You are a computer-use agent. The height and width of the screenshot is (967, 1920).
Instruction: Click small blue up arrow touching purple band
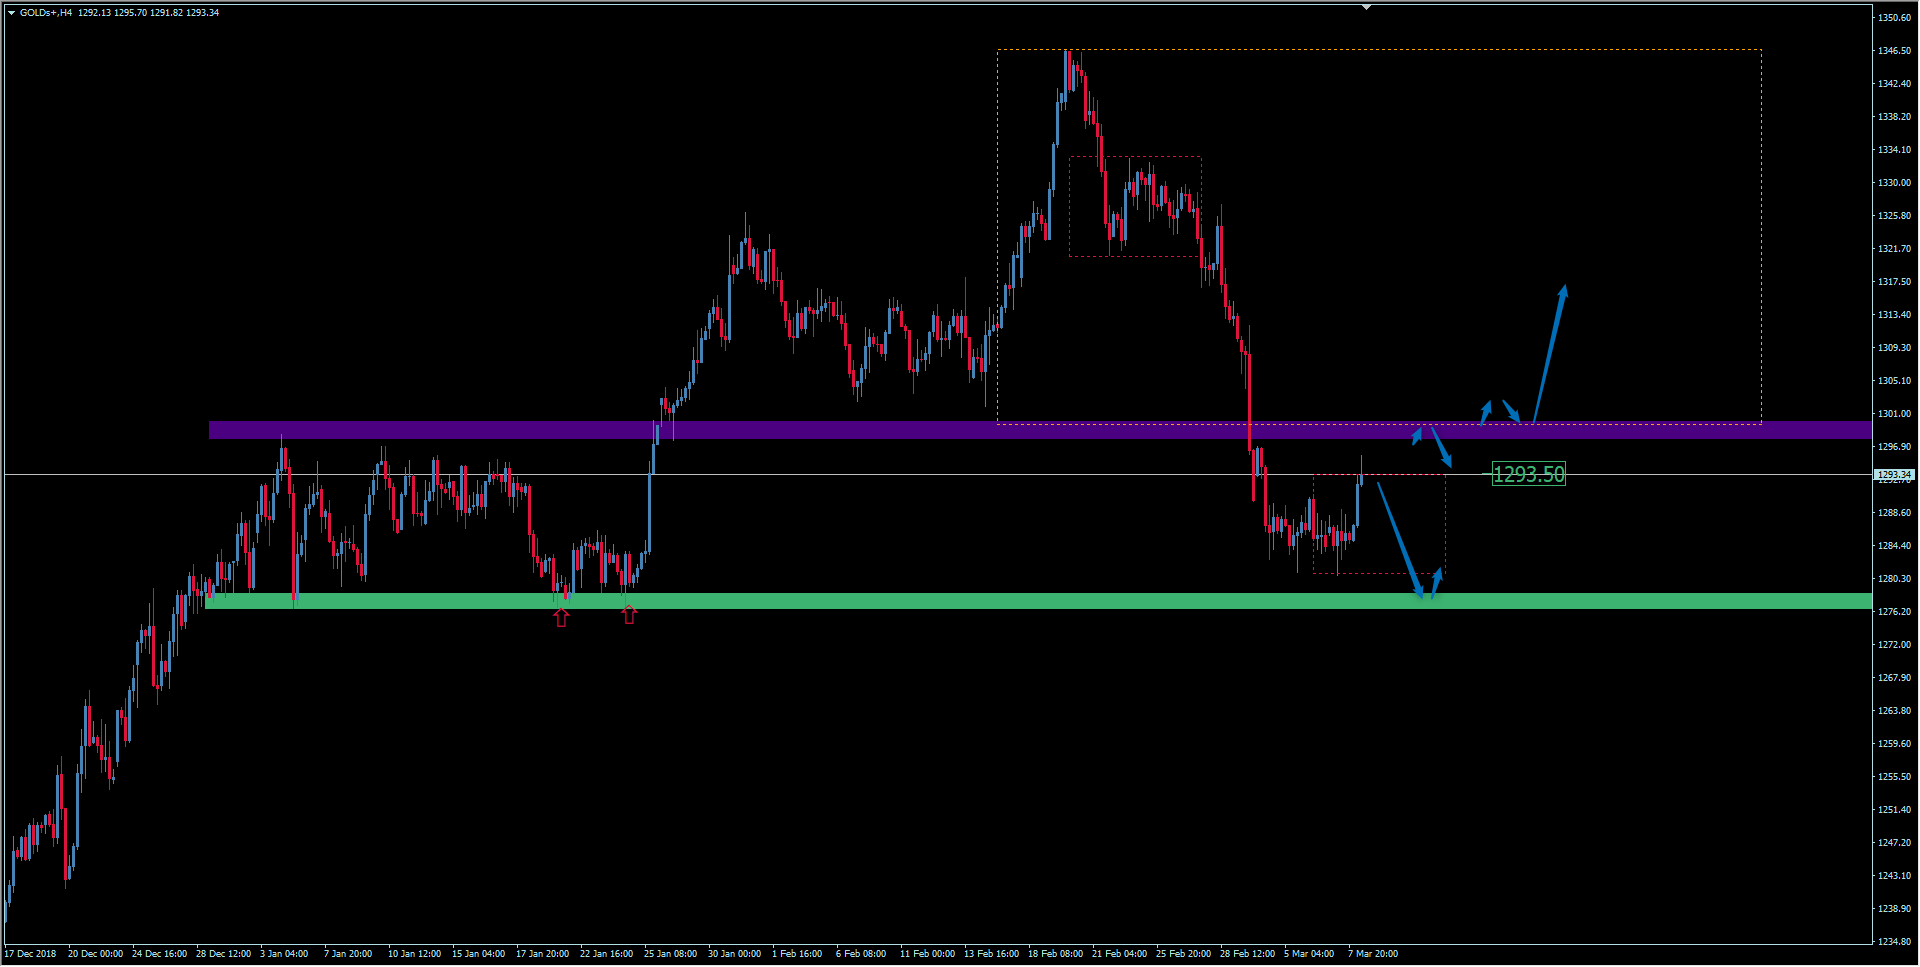(1417, 435)
